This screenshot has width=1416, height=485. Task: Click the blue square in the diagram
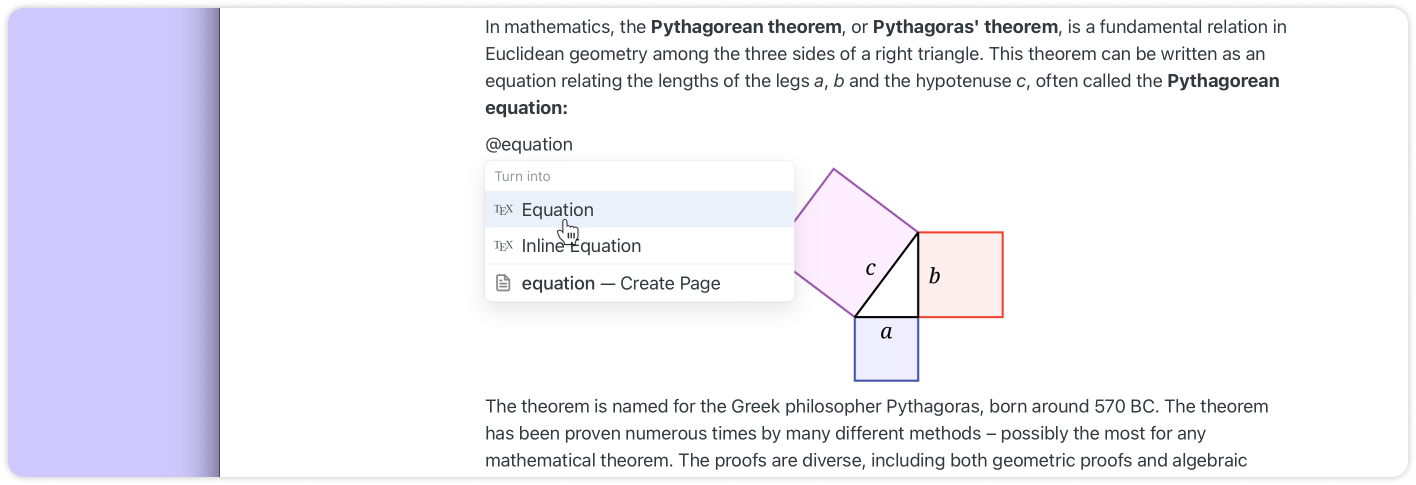click(886, 355)
